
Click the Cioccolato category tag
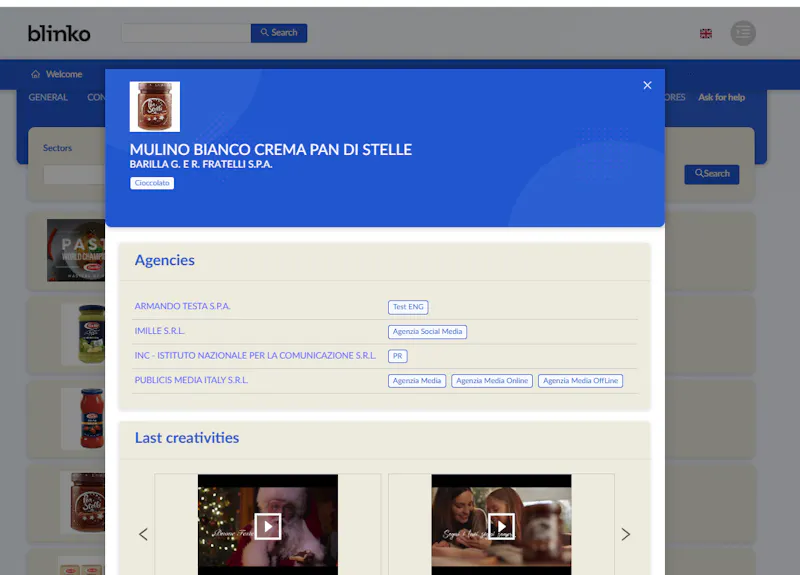[x=152, y=183]
